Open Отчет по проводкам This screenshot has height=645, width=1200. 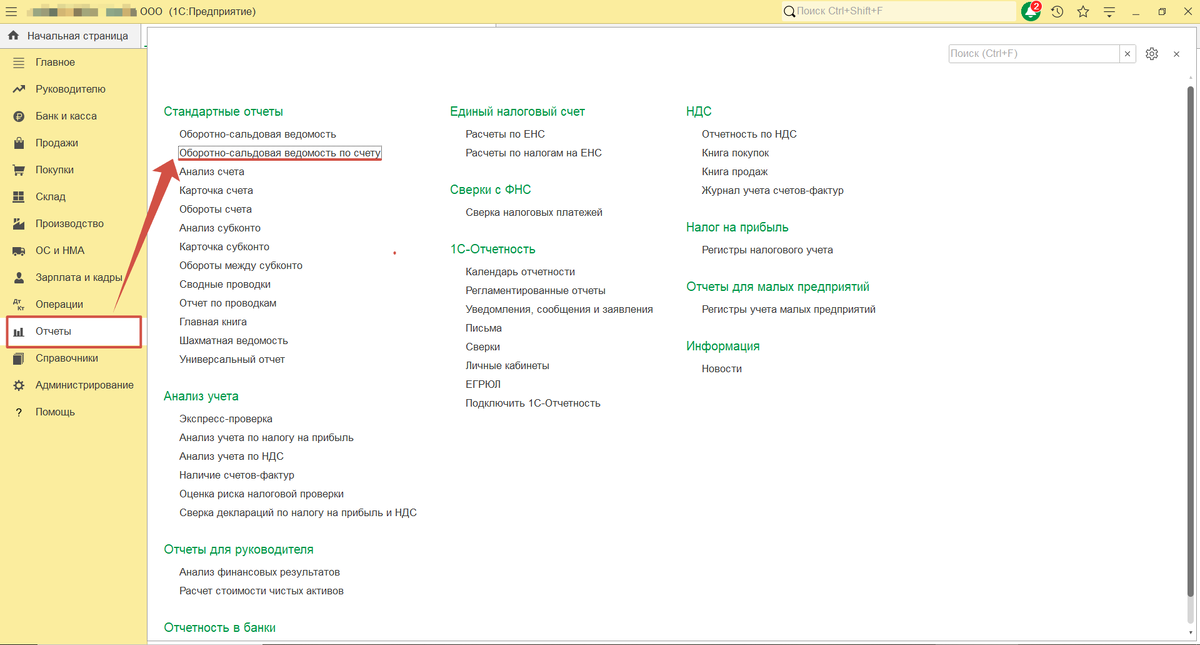click(228, 303)
